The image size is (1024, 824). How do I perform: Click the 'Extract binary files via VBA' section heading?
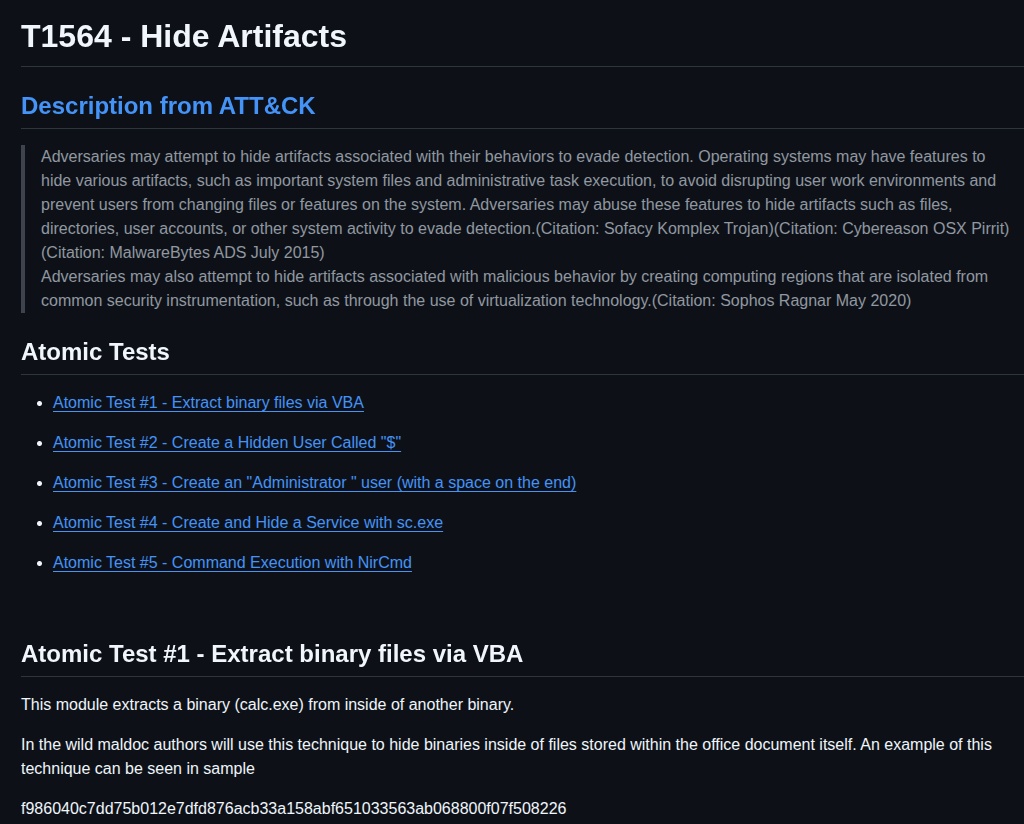point(271,654)
